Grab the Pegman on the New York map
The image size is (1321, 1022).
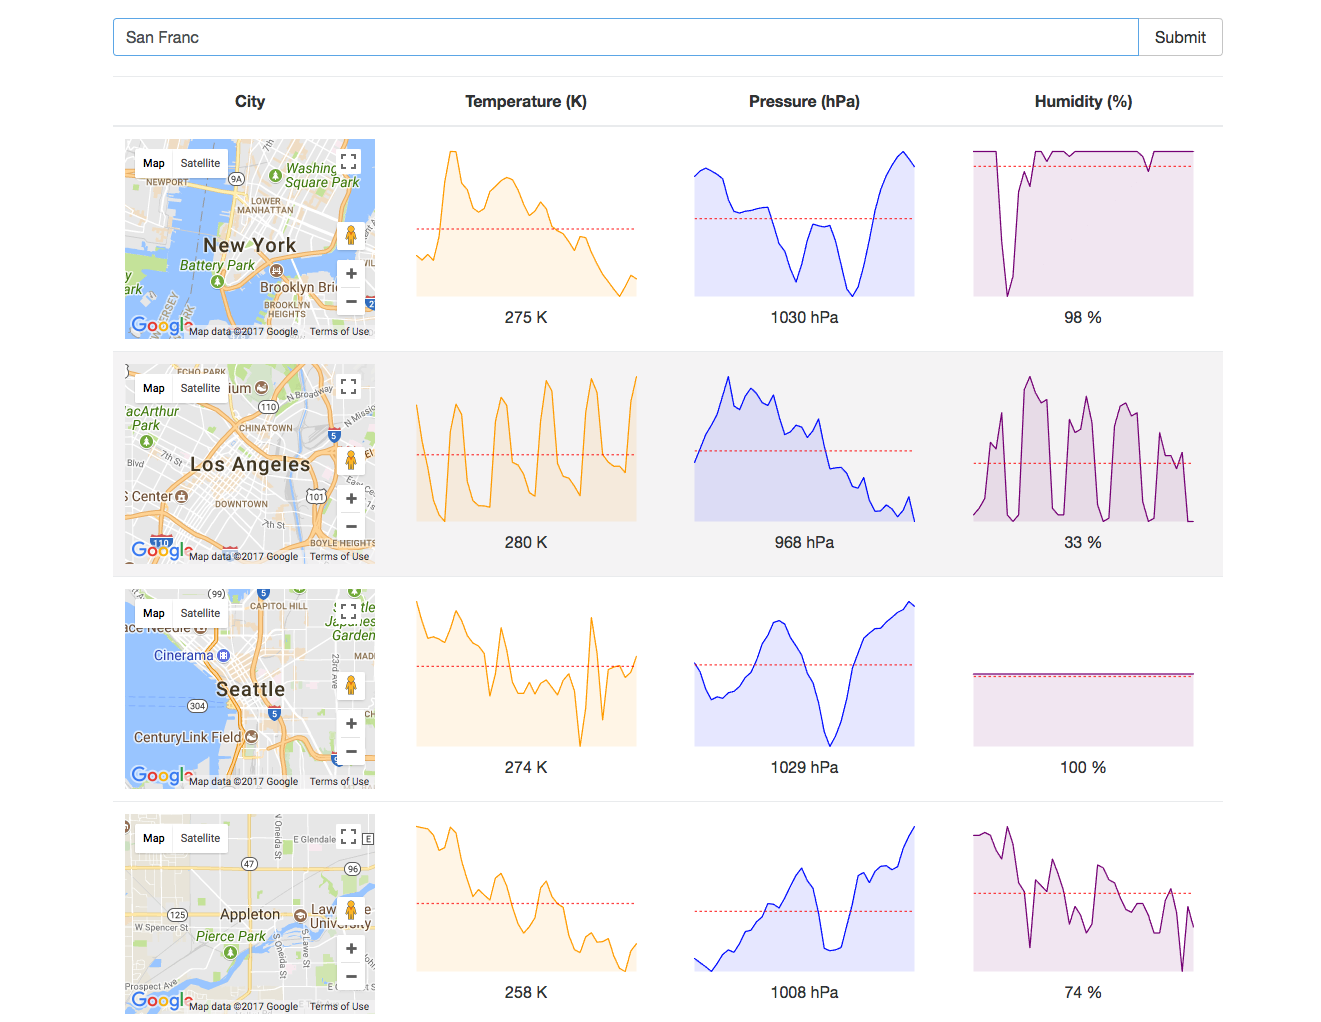pyautogui.click(x=351, y=236)
